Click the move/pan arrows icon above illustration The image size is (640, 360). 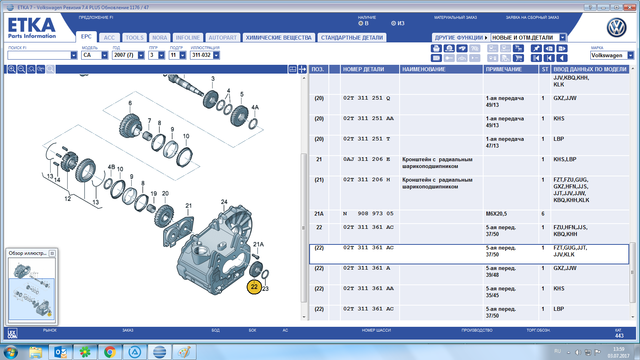[x=302, y=69]
